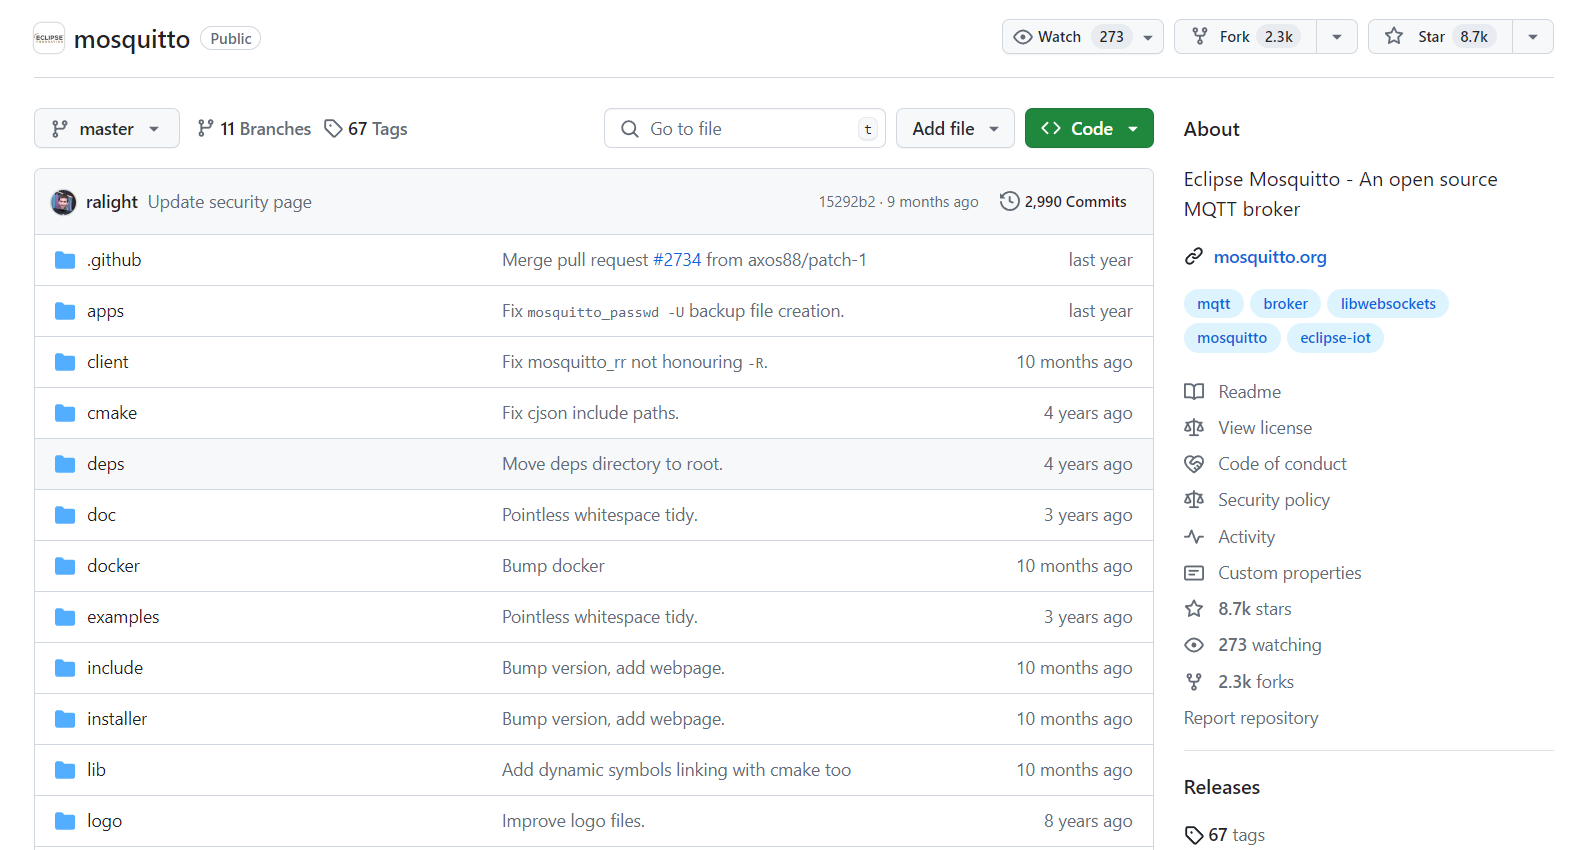Click the Eclipse organization avatar icon
The image size is (1581, 850).
[x=49, y=38]
